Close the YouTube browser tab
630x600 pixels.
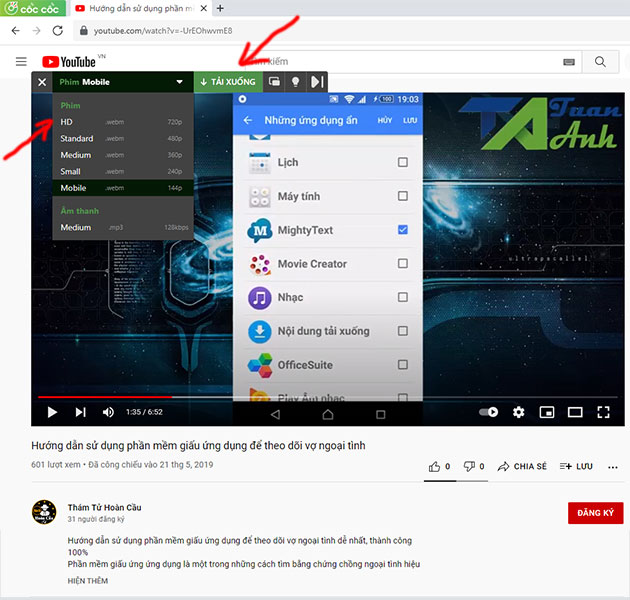204,8
